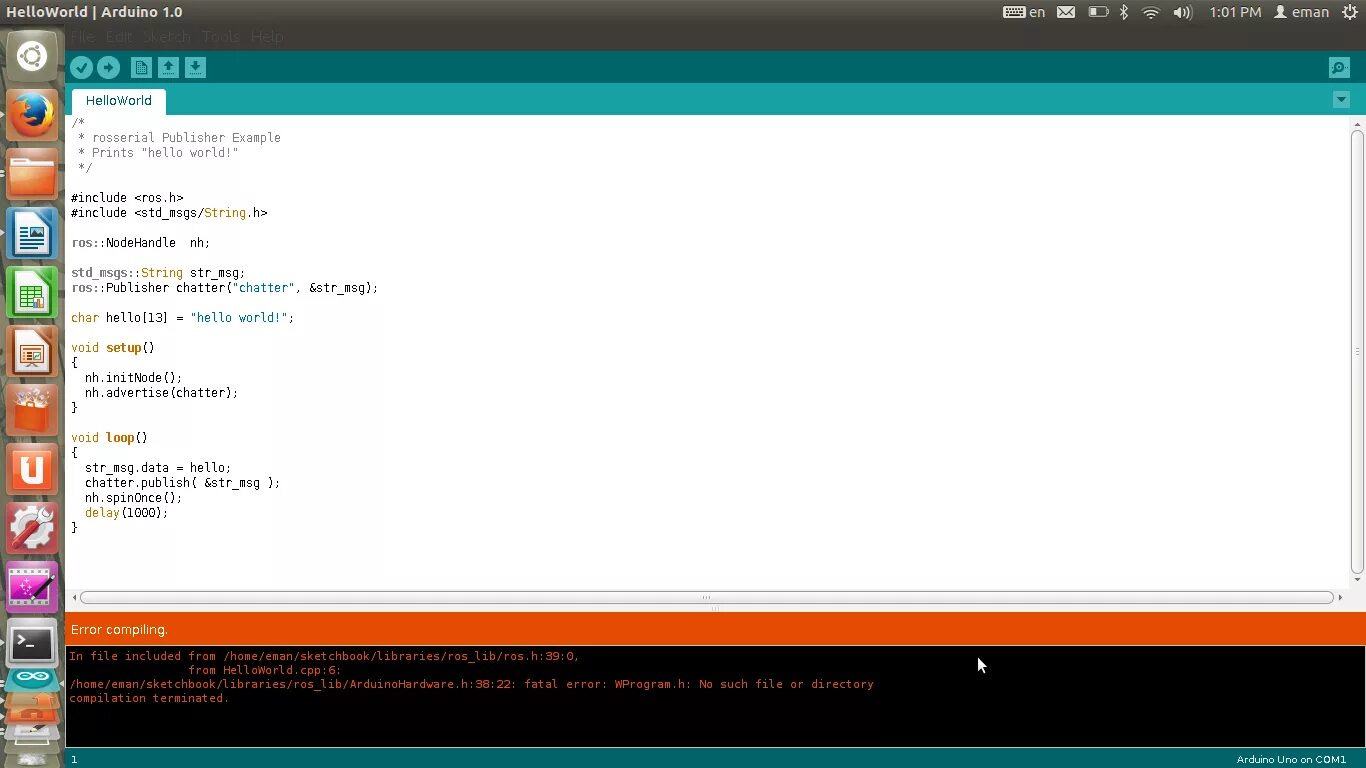Click the '#include <std_msgs/String.h>' line

[169, 213]
